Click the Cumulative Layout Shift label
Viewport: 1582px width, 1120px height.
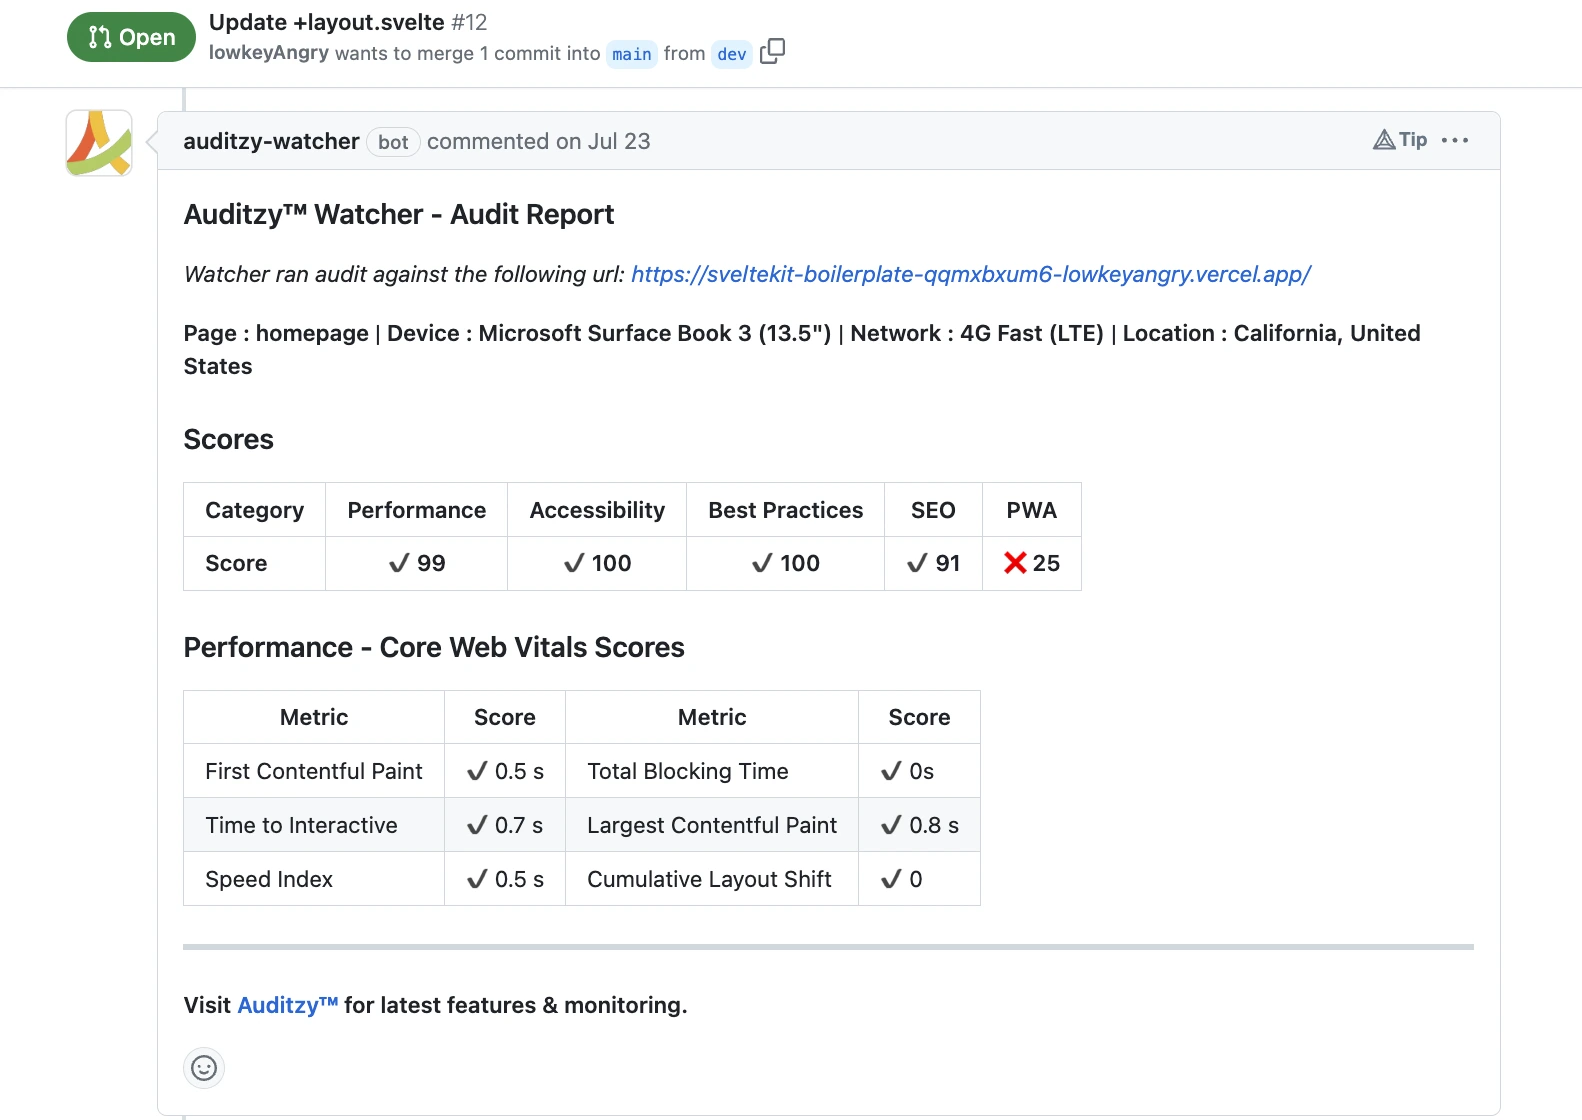709,879
